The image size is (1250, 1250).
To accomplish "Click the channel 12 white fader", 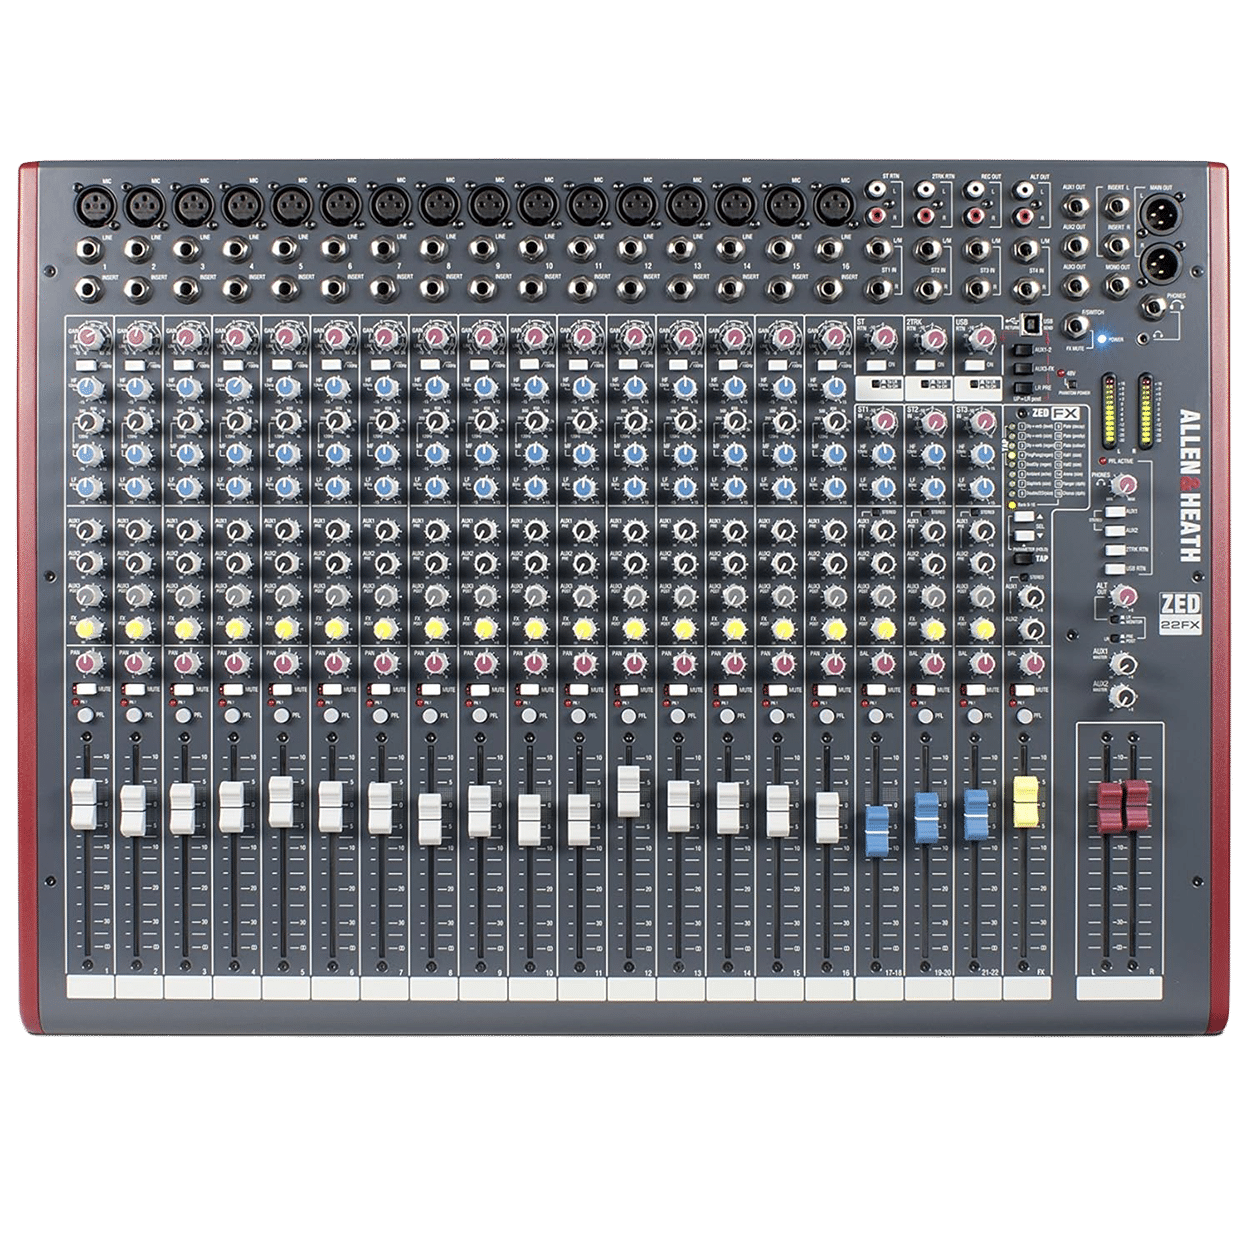I will [629, 792].
